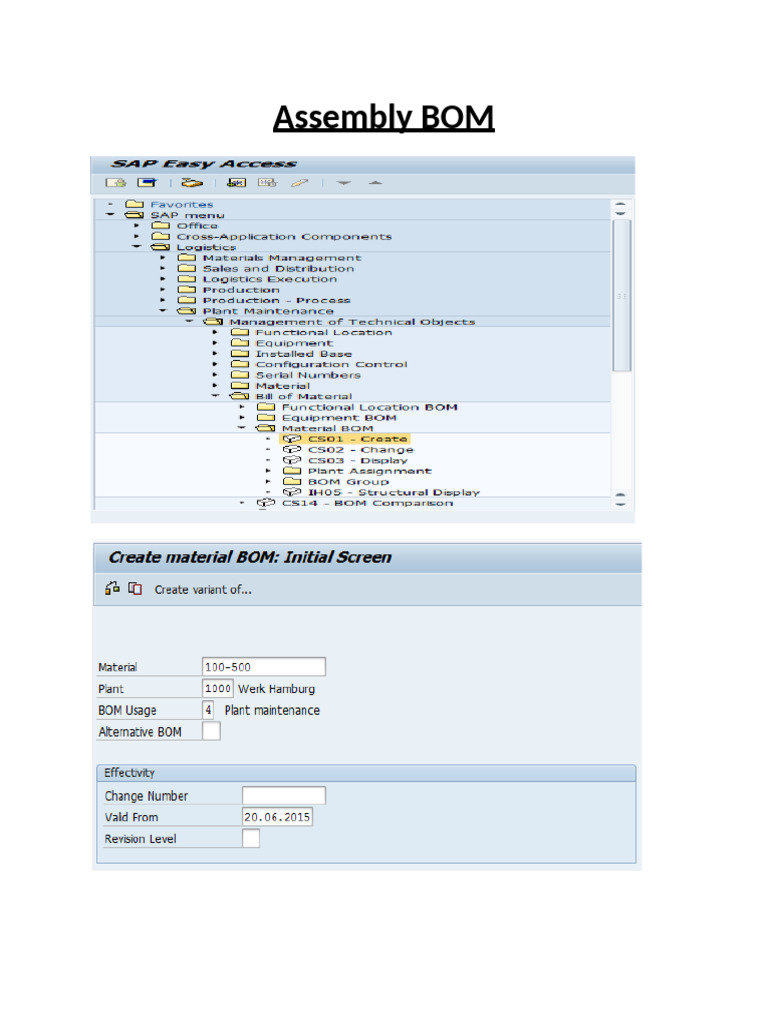Click the Equipment BOM folder icon
Image resolution: width=768 pixels, height=1024 pixels.
point(265,417)
